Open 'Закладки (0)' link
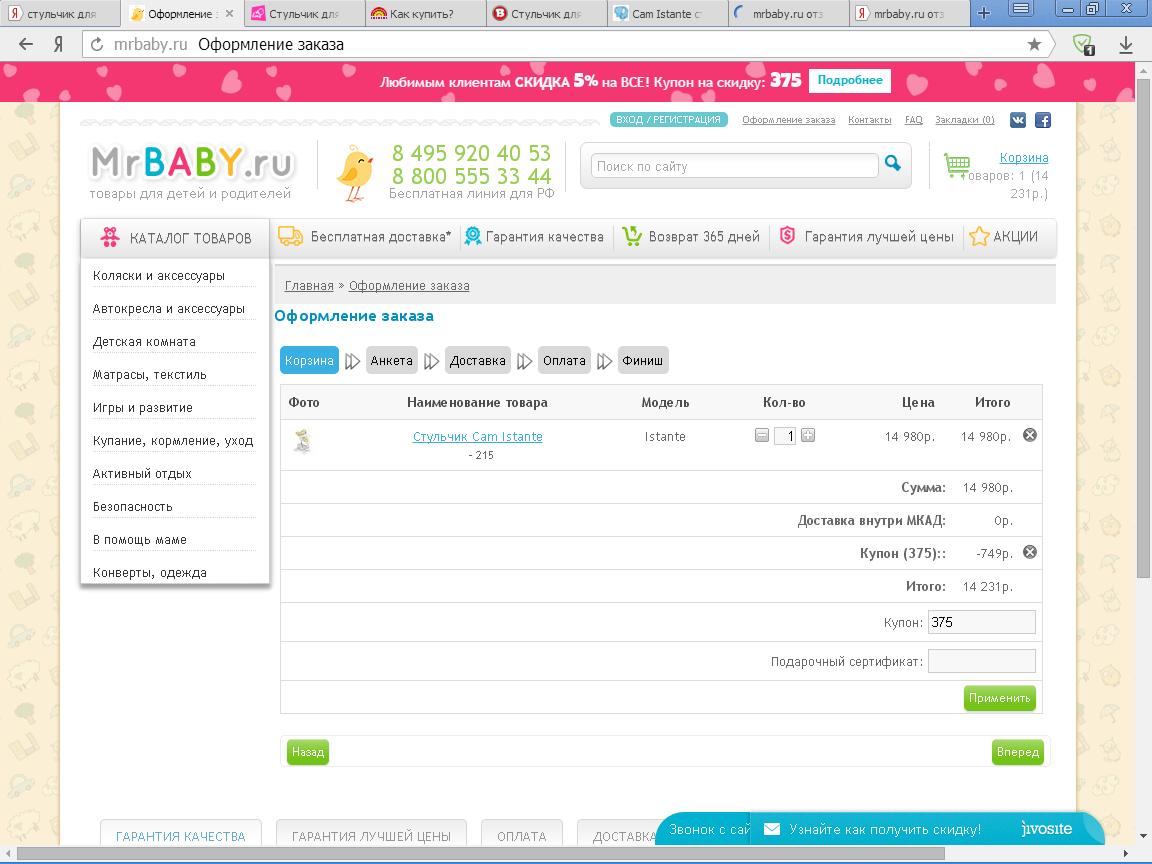 click(965, 120)
